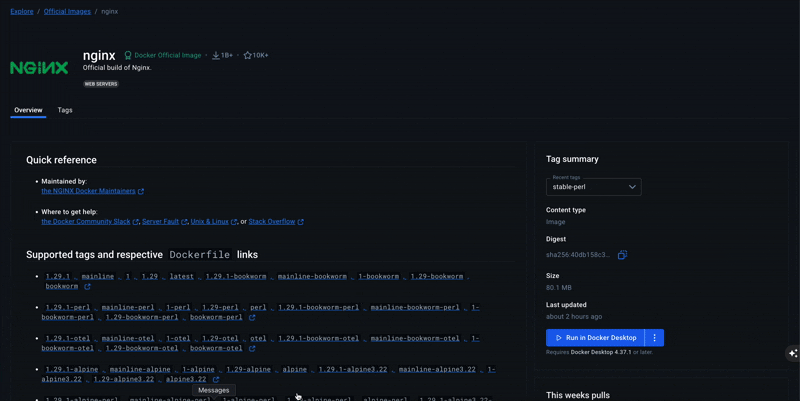The image size is (800, 401).
Task: Click the mainline-bookworm tag link
Action: [312, 277]
